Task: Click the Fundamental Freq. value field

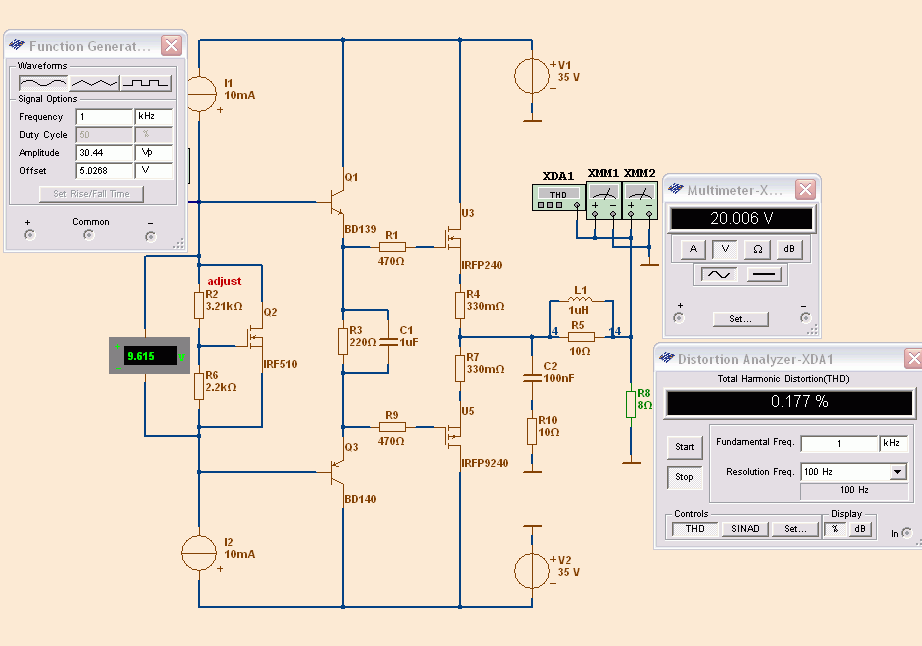Action: tap(839, 443)
